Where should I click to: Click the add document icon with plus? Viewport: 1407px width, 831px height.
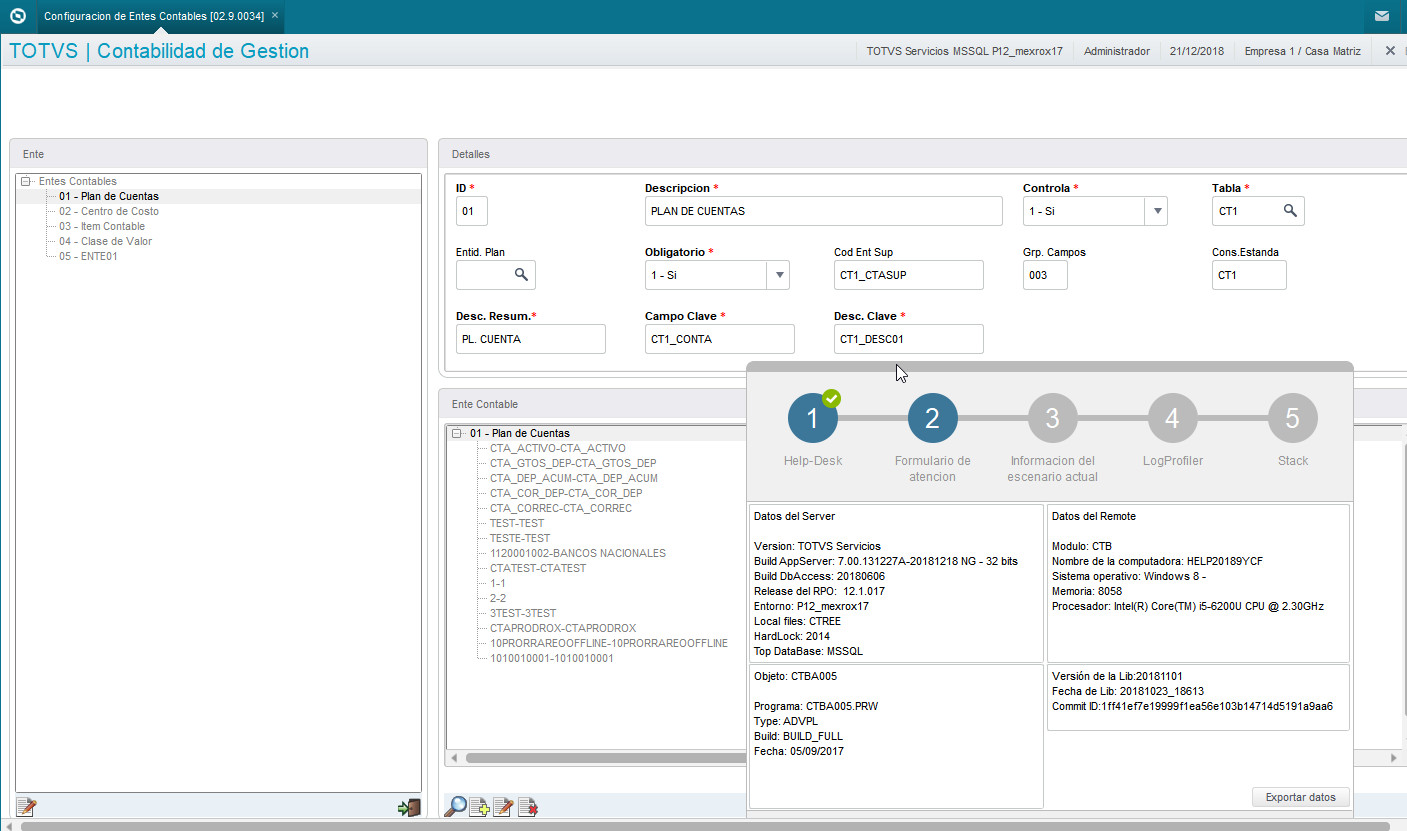tap(479, 806)
